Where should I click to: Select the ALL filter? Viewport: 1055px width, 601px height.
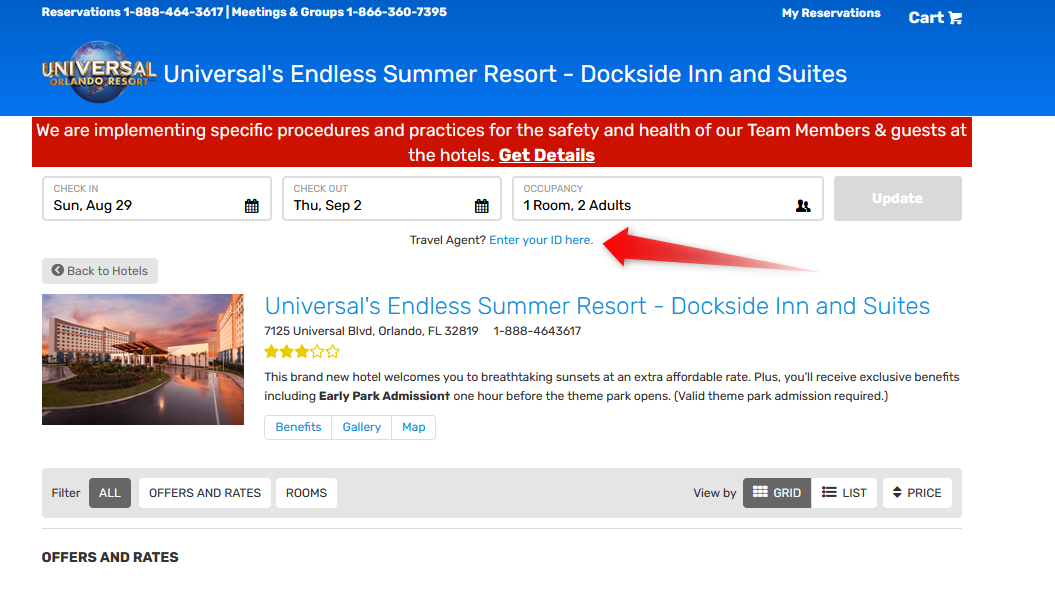[x=110, y=493]
